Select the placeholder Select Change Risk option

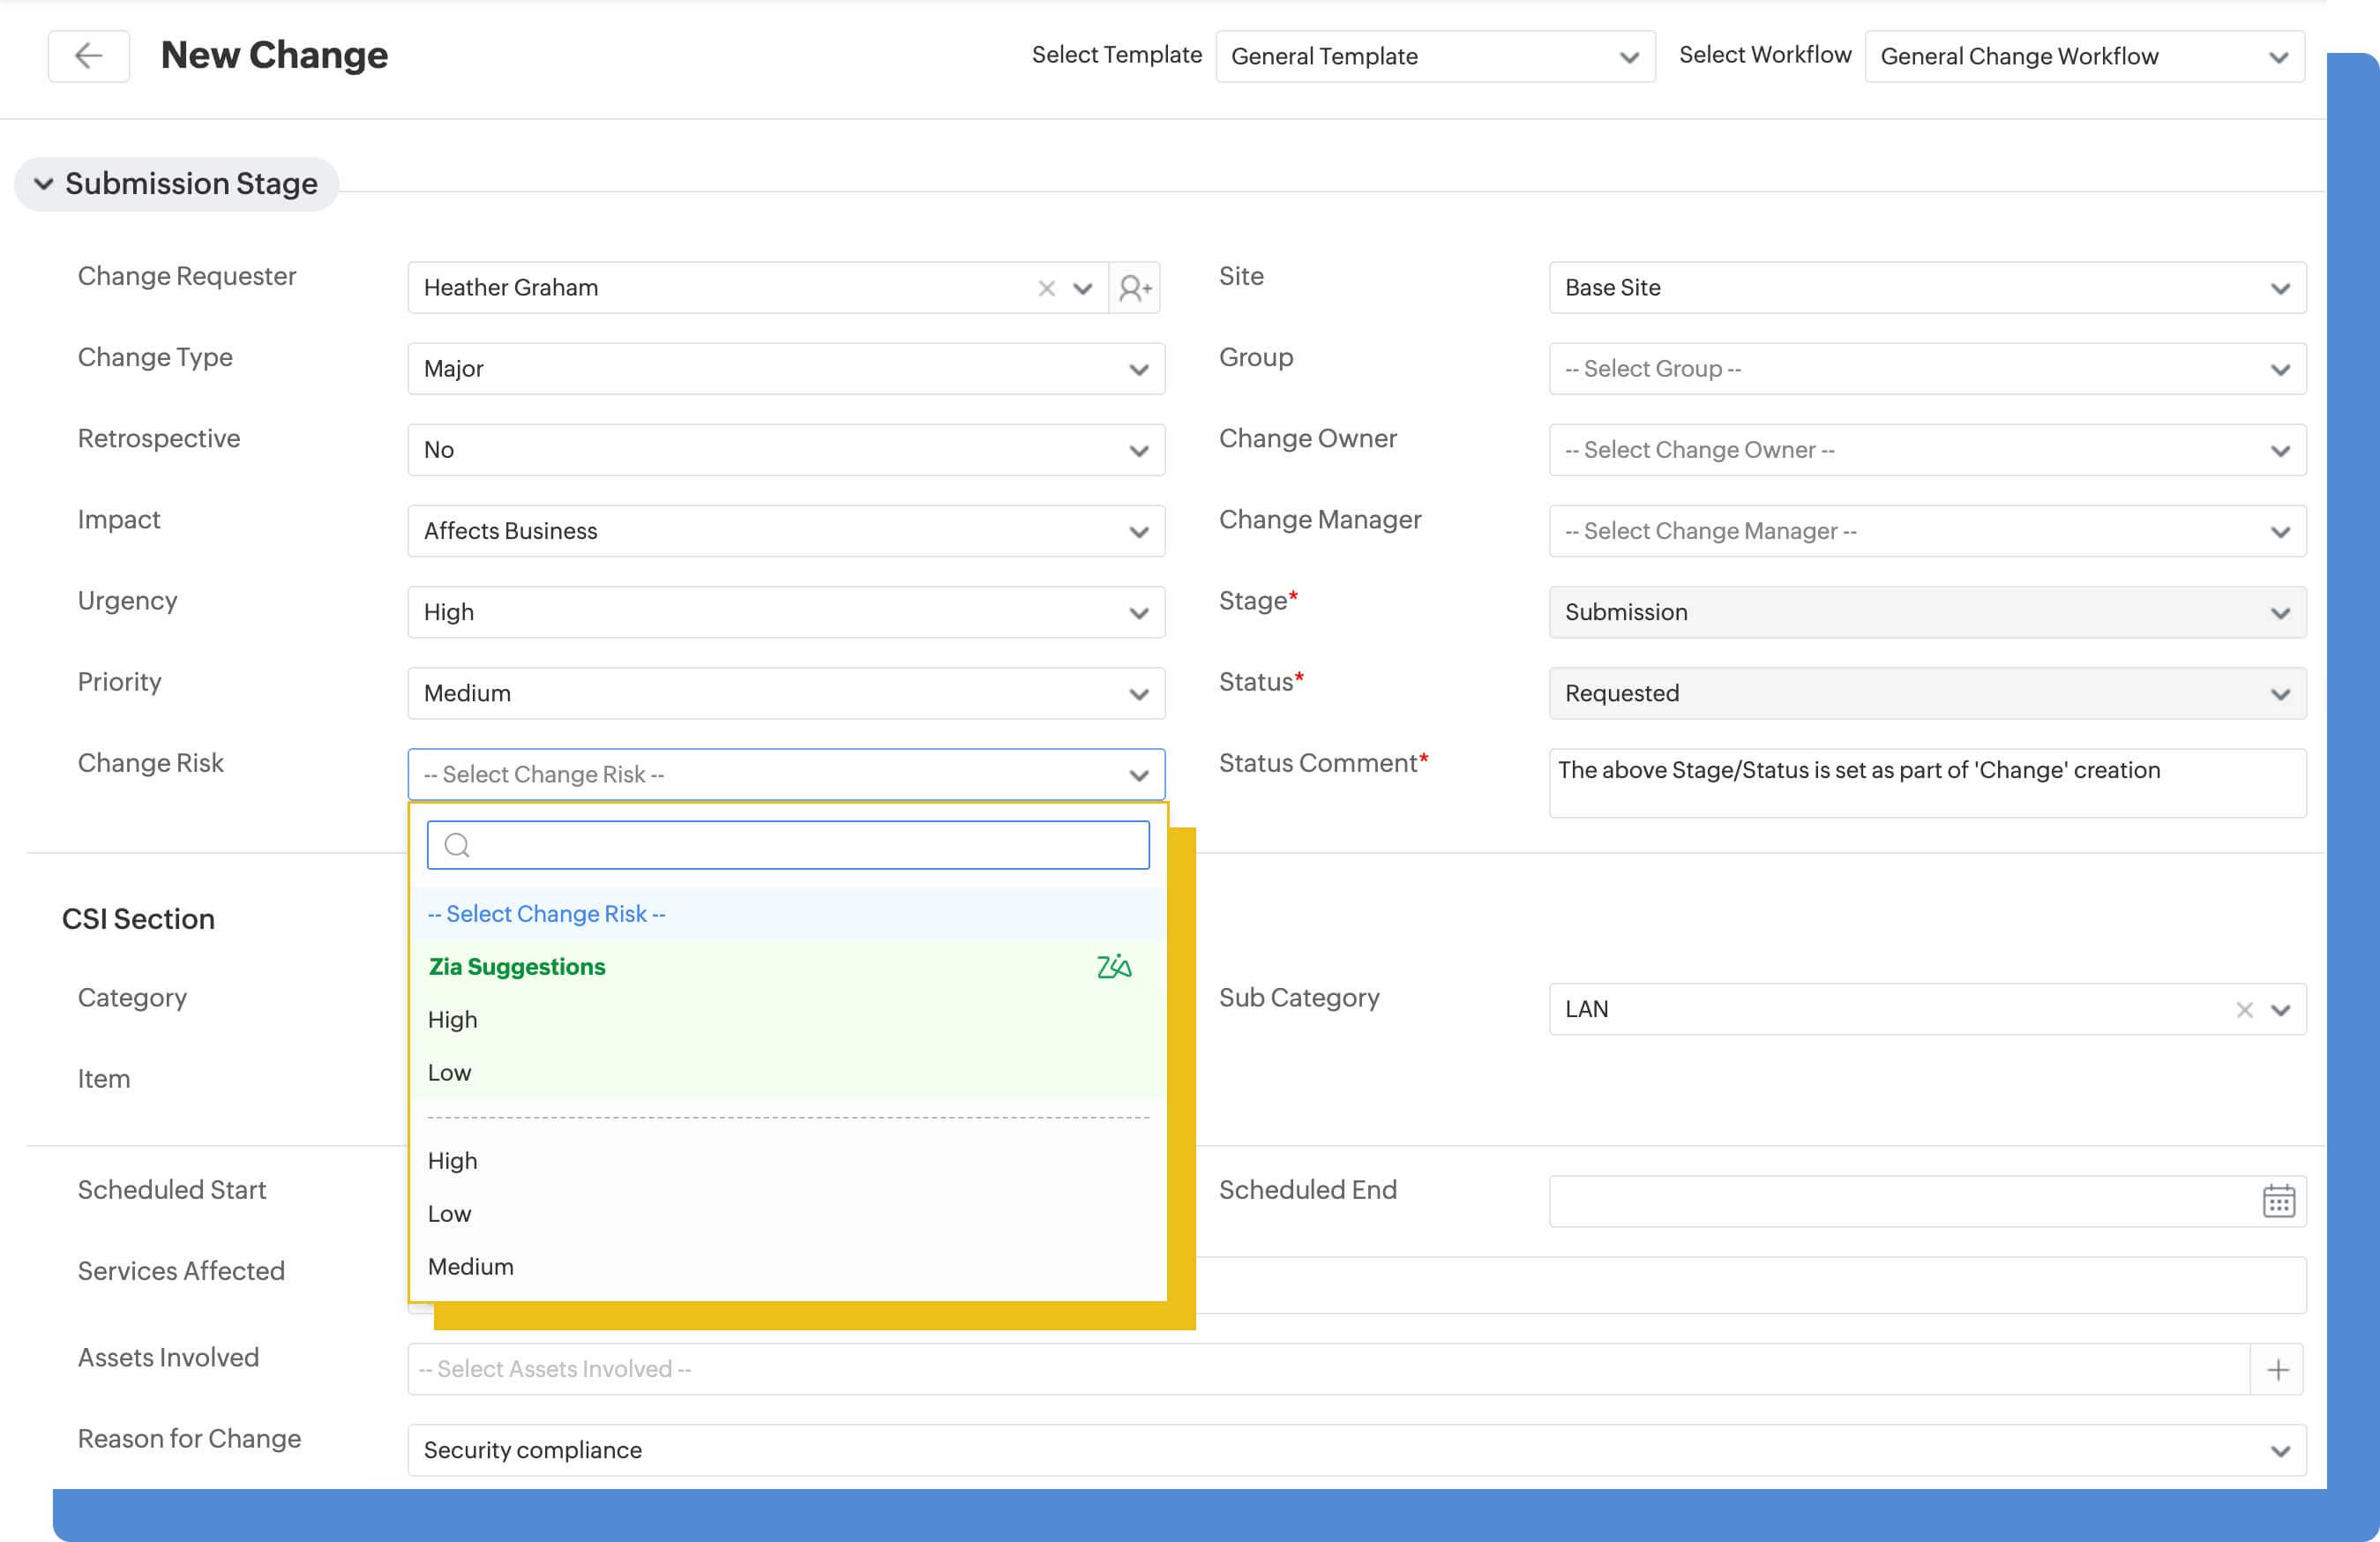tap(546, 914)
